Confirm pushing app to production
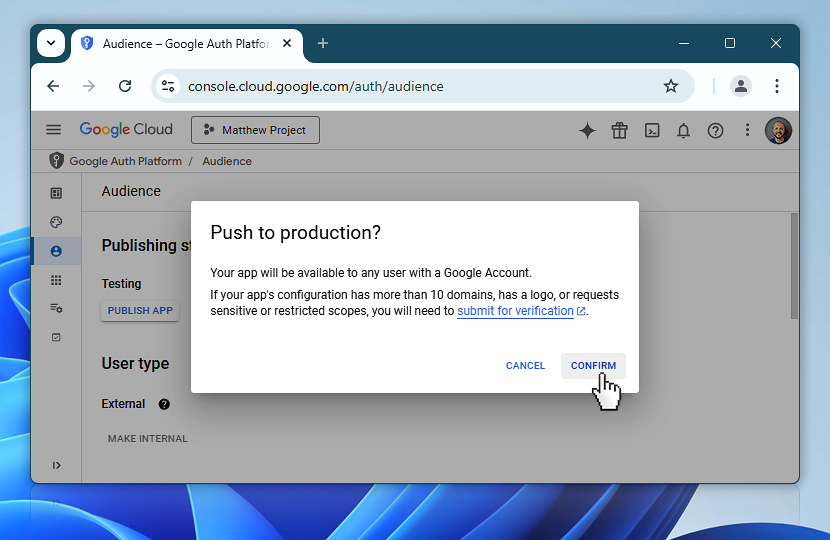 coord(593,366)
